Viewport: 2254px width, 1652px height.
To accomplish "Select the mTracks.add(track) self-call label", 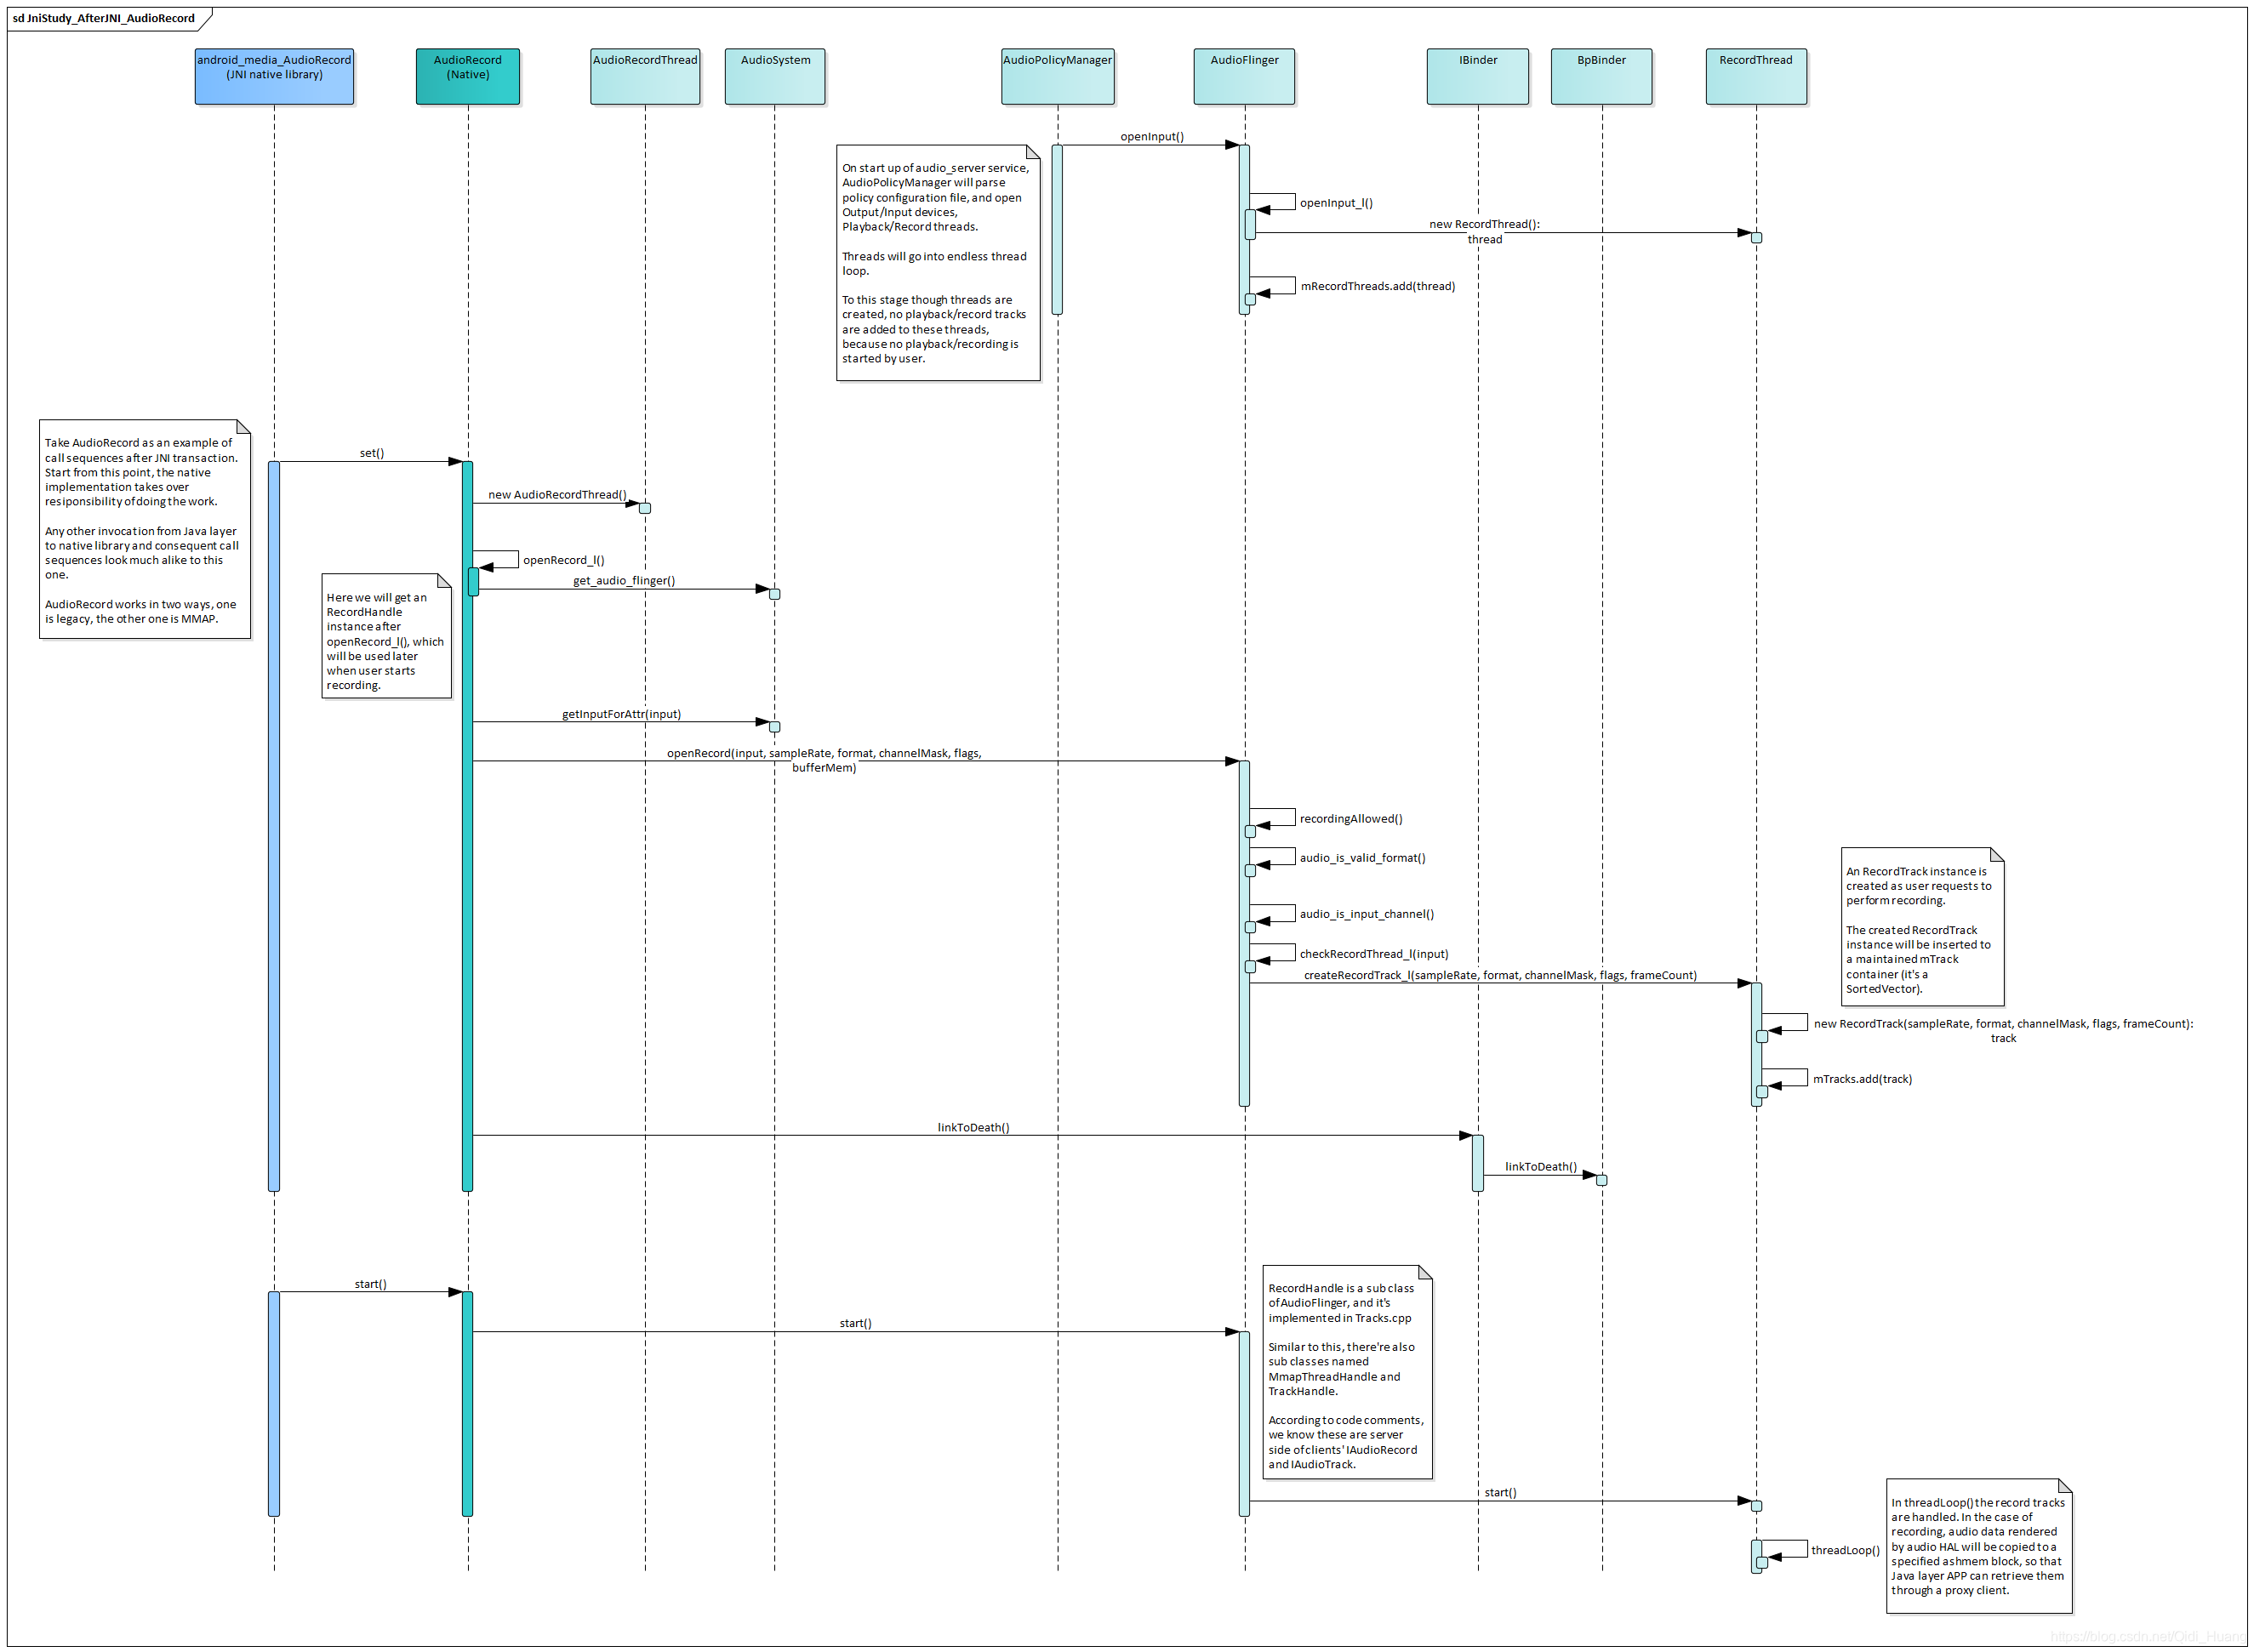I will [1861, 1079].
